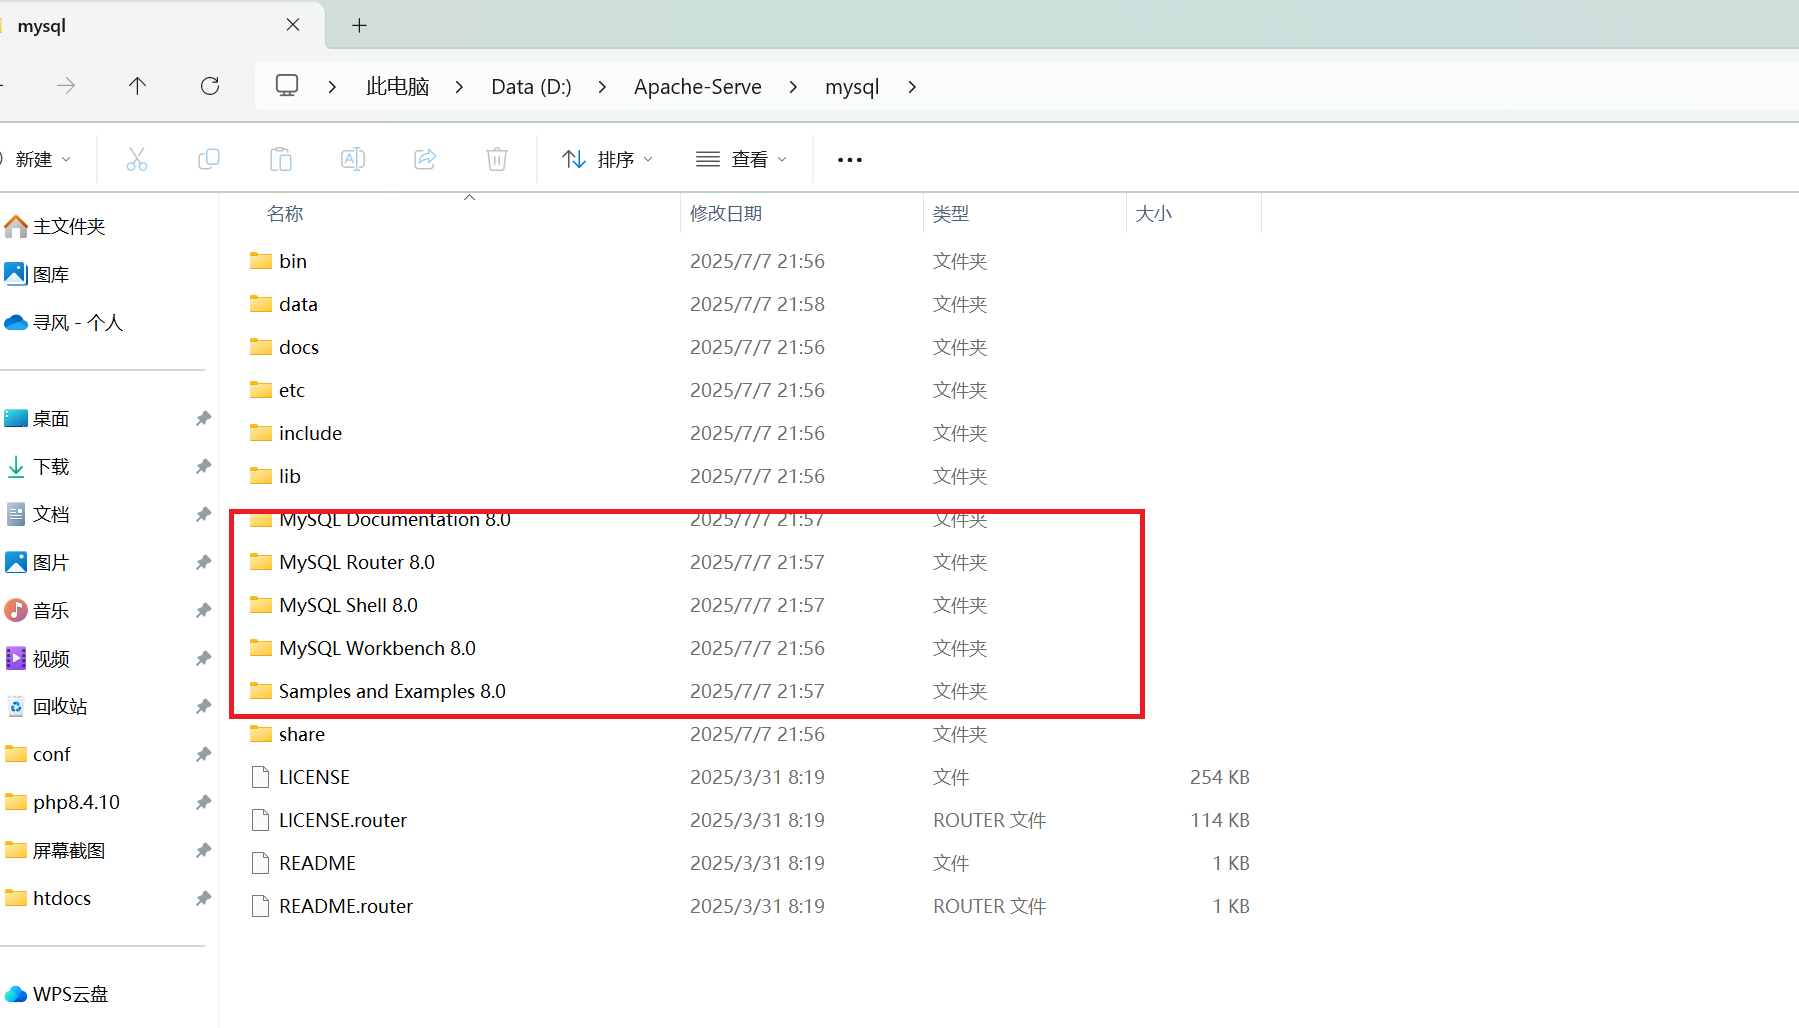The image size is (1799, 1028).
Task: Click the Share icon in the toolbar
Action: tap(424, 158)
